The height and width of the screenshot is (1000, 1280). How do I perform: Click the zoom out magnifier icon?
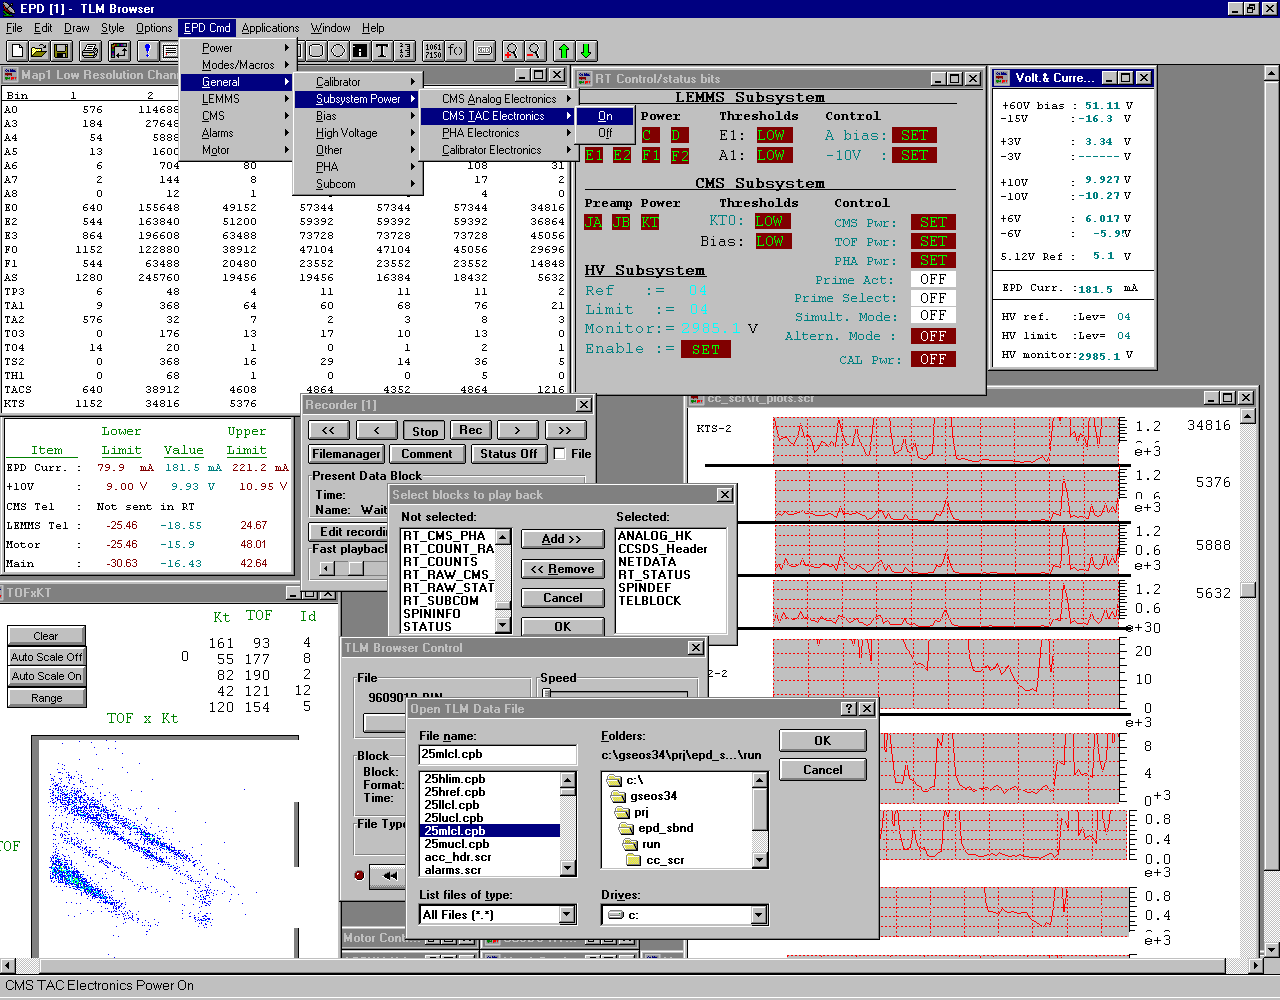pyautogui.click(x=535, y=51)
